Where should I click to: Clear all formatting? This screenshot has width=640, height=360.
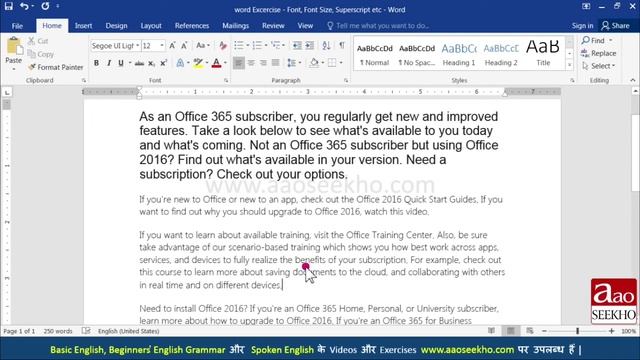pyautogui.click(x=223, y=46)
